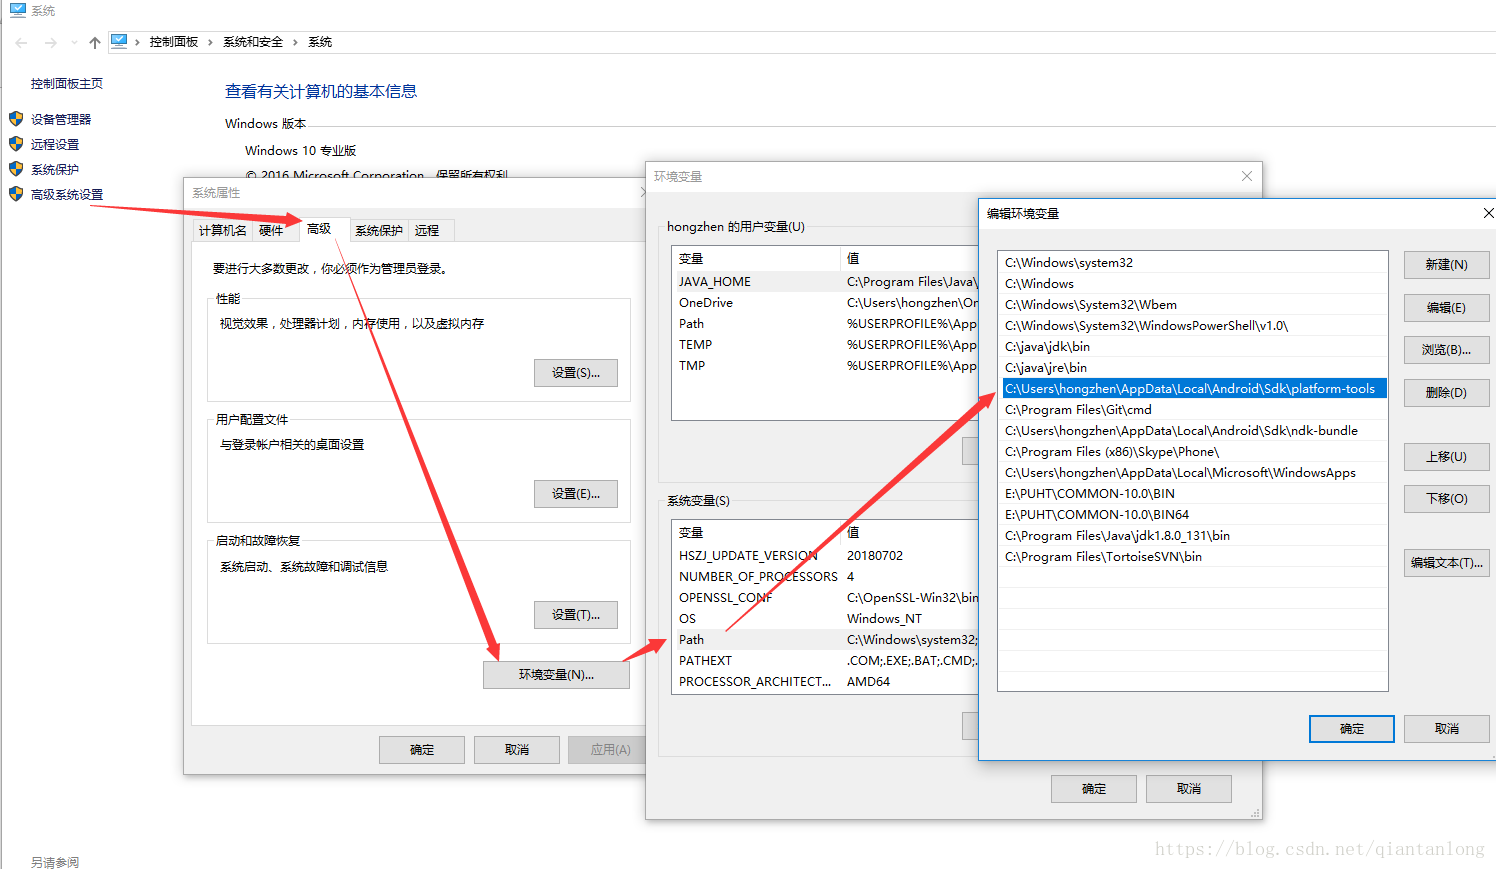Select PROCESSOR_ARCHITECT... system variable row
This screenshot has height=869, width=1496.
coord(825,682)
